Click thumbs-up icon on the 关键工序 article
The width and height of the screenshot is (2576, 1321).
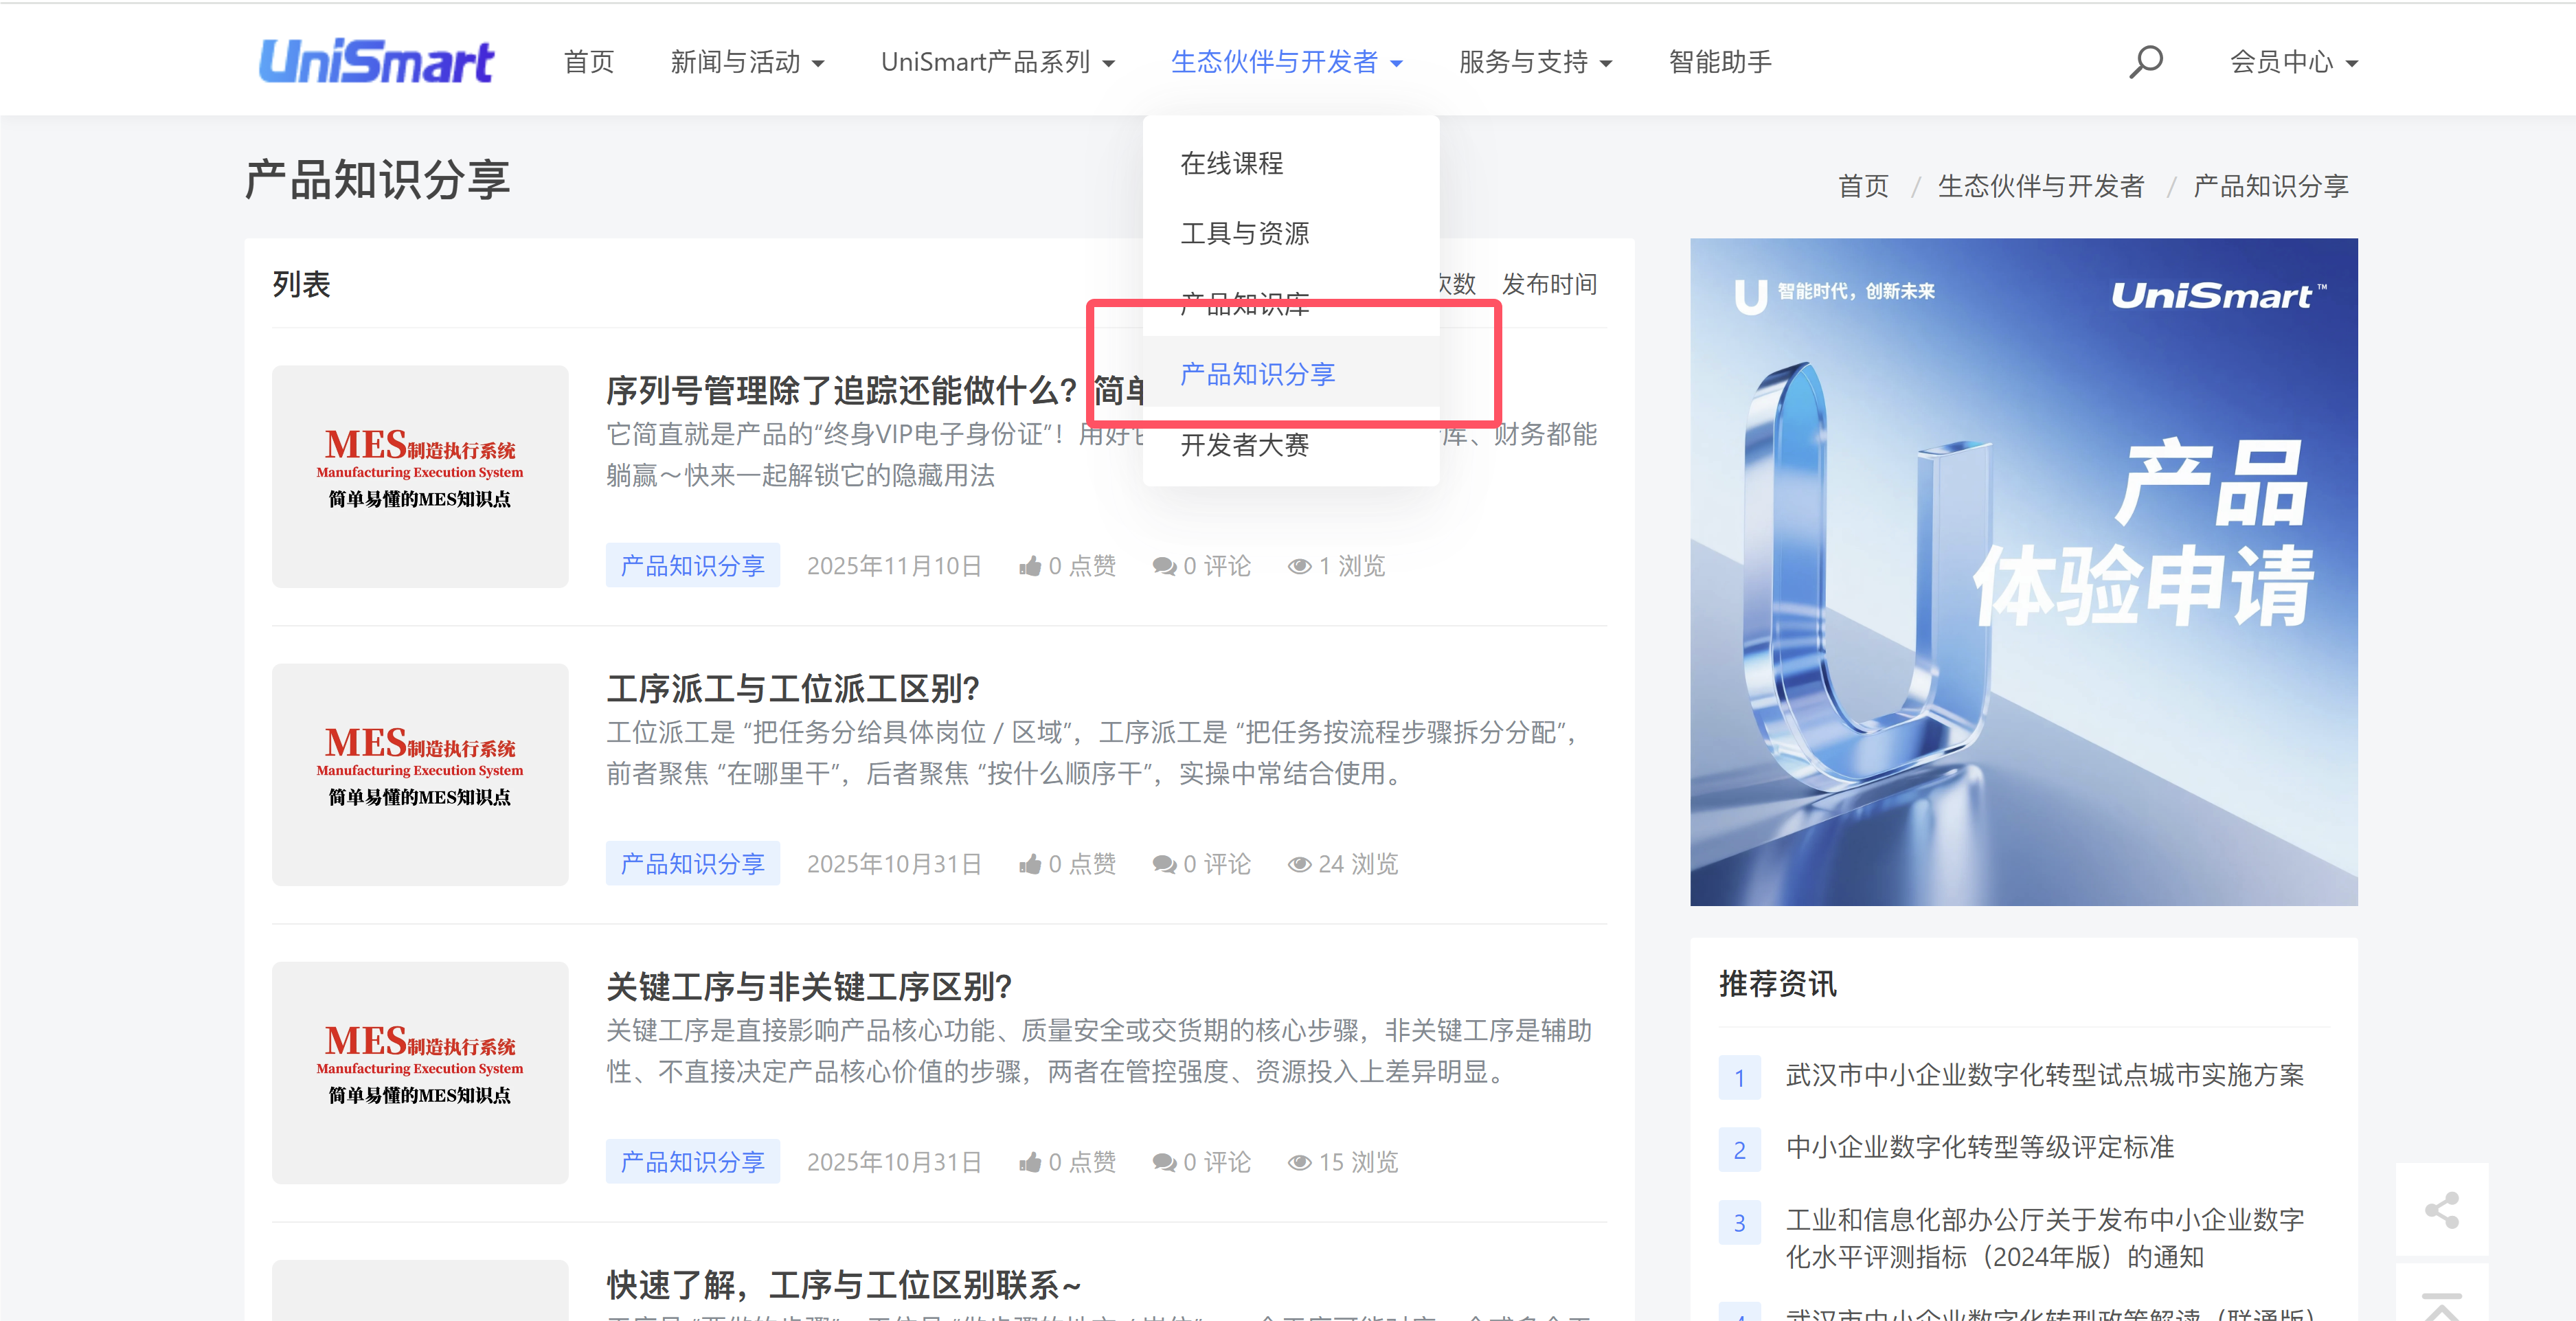coord(1030,1162)
